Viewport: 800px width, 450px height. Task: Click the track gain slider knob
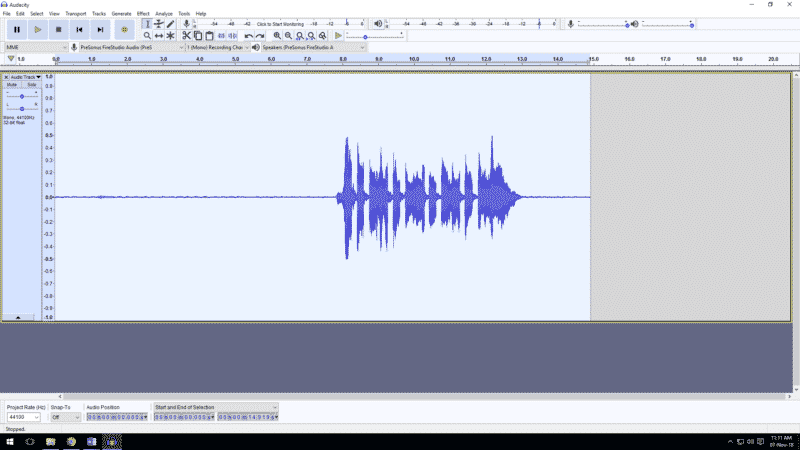[22, 96]
